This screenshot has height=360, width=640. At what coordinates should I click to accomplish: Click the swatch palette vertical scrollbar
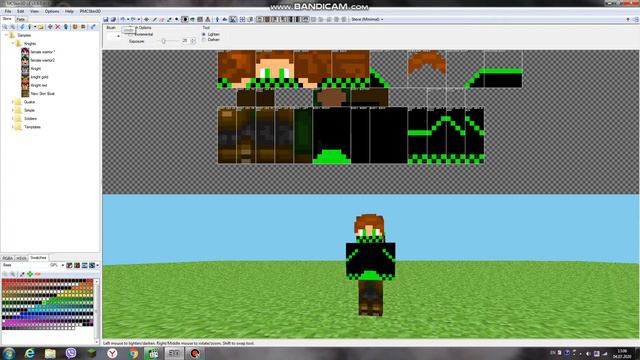tap(96, 310)
